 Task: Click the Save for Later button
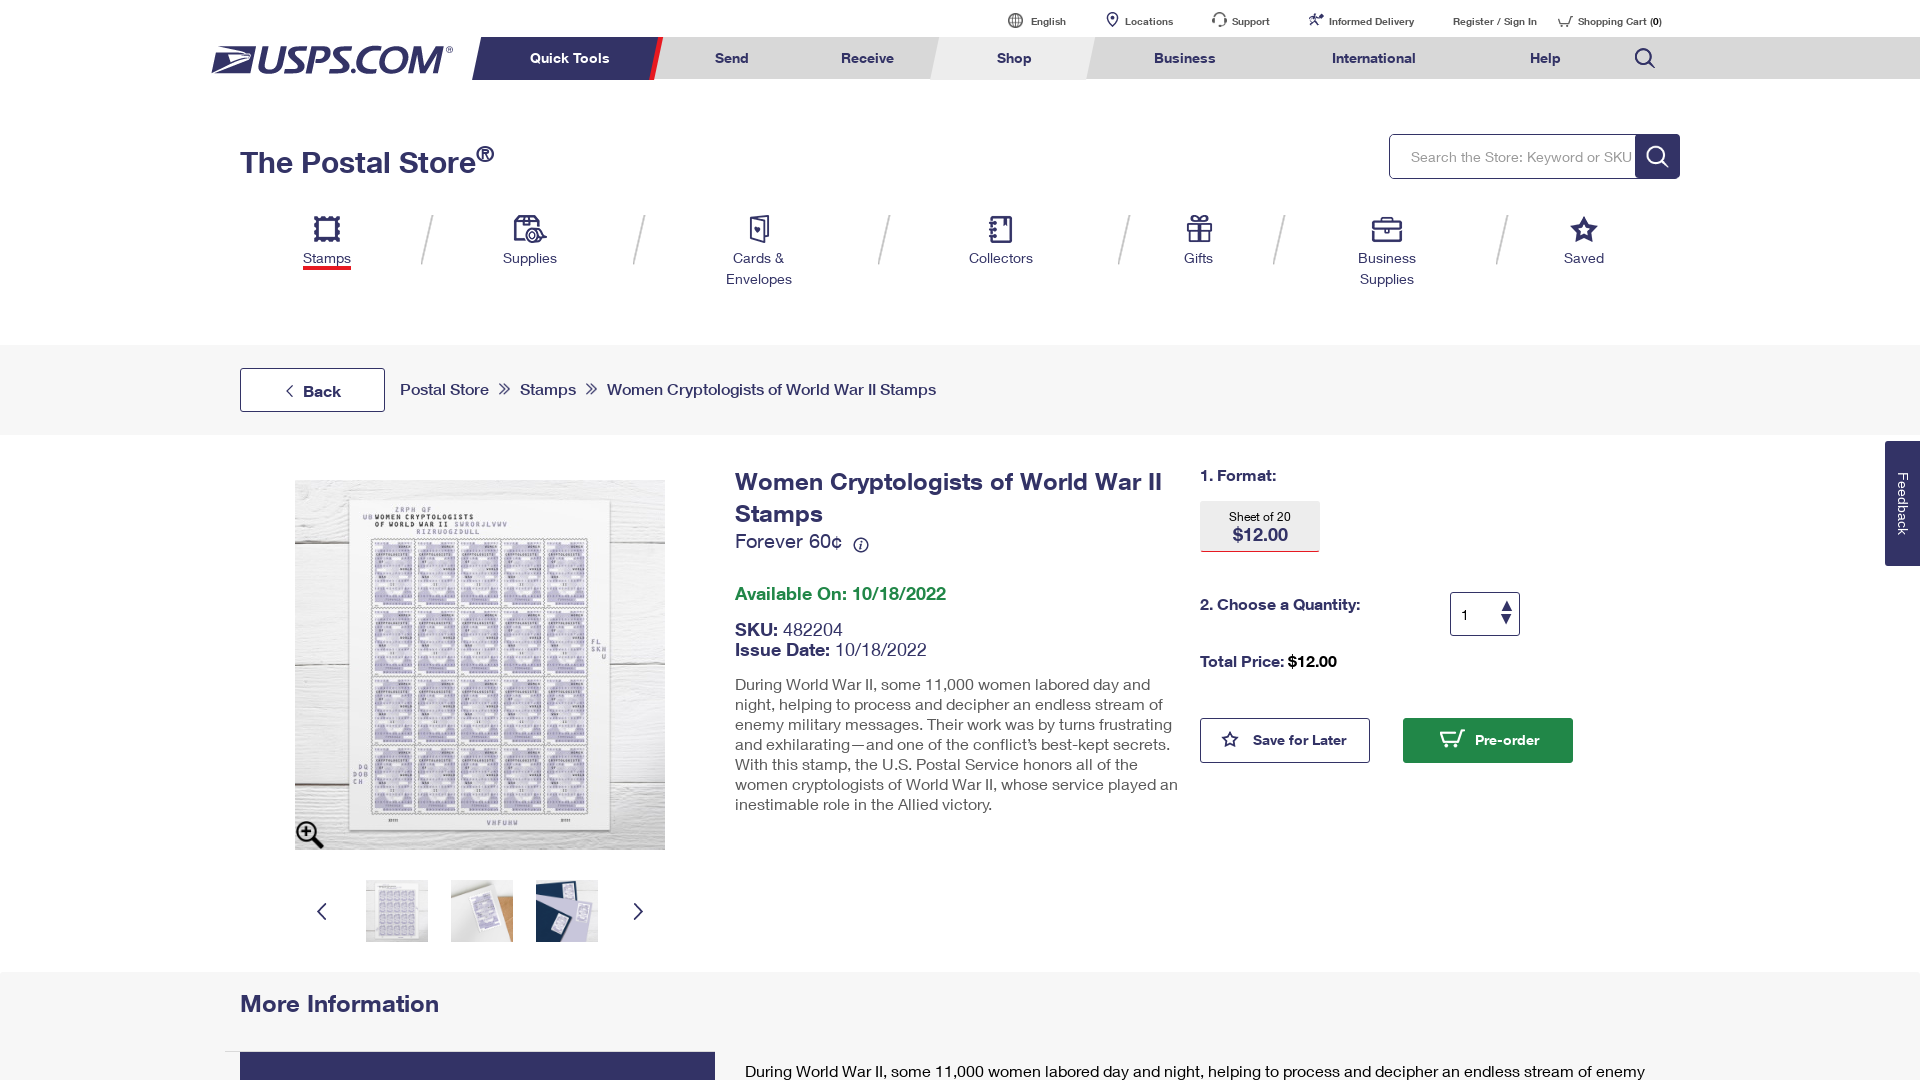pyautogui.click(x=1284, y=740)
